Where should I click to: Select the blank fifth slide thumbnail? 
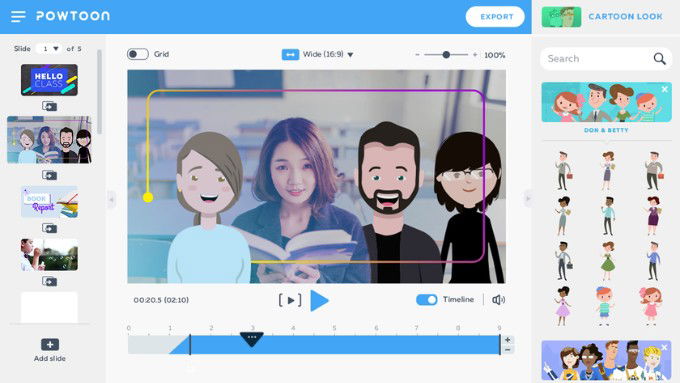[x=49, y=307]
